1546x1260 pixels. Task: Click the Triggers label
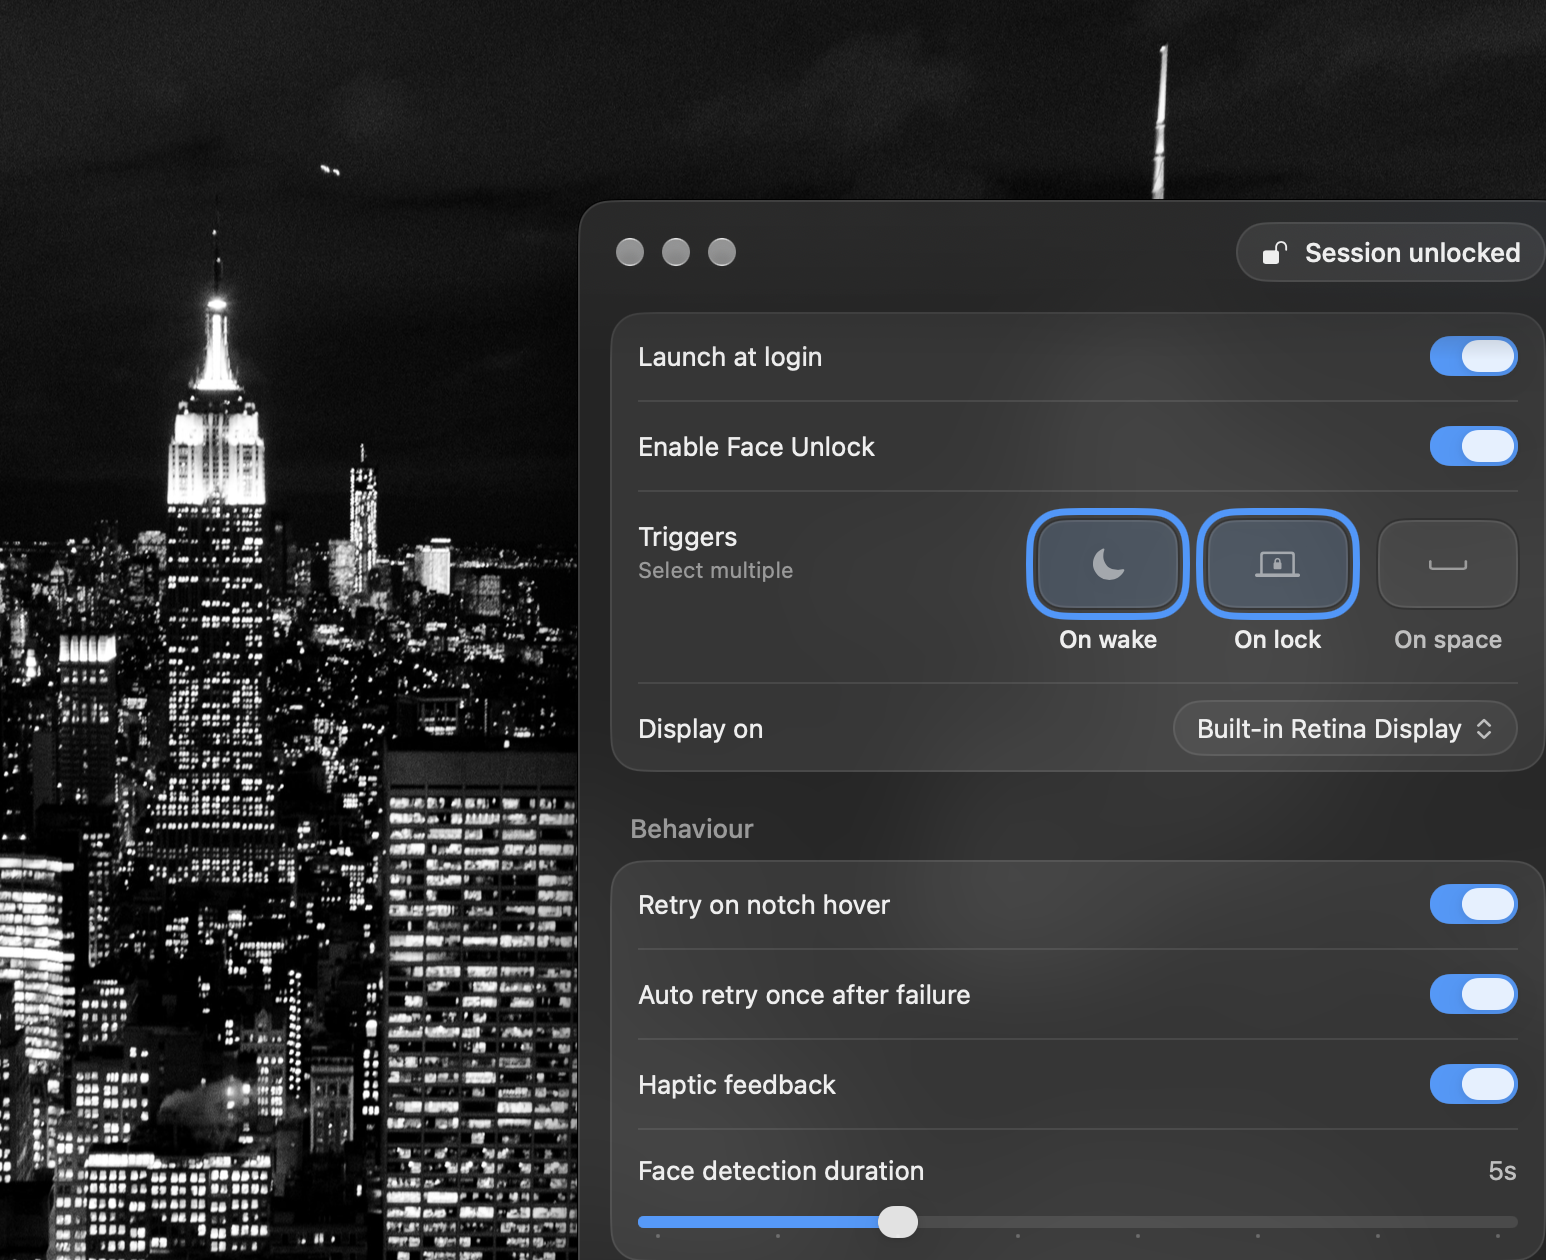click(x=688, y=537)
